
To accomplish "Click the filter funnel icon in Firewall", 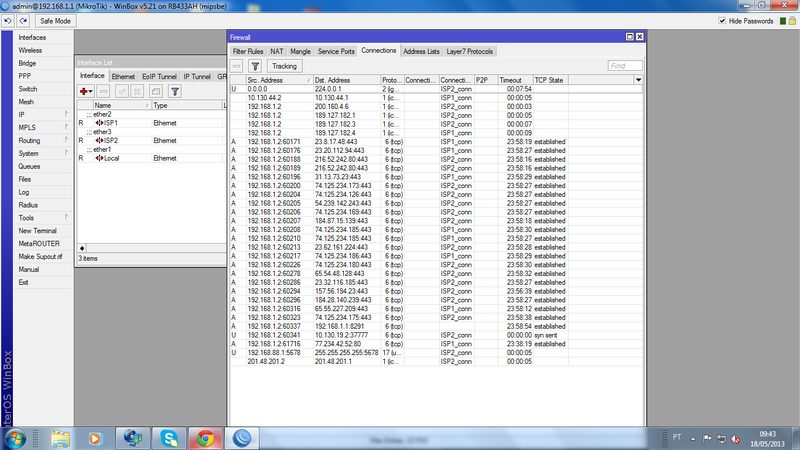I will click(x=255, y=66).
